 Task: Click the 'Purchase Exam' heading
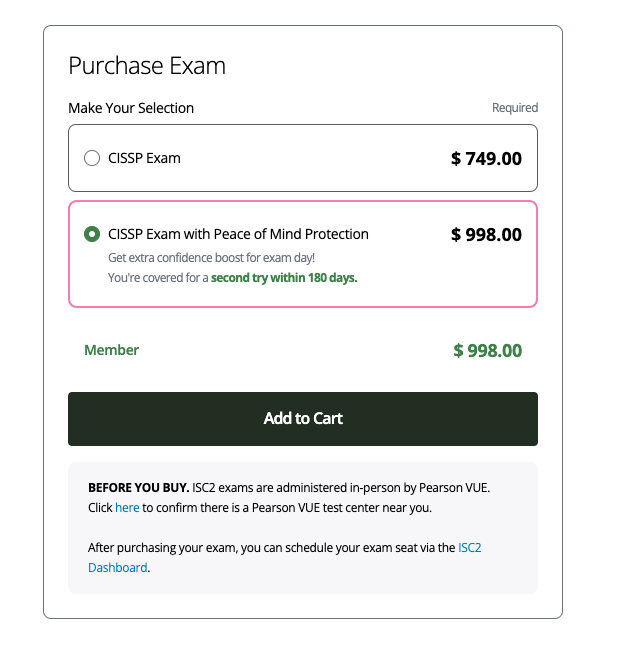(x=146, y=66)
